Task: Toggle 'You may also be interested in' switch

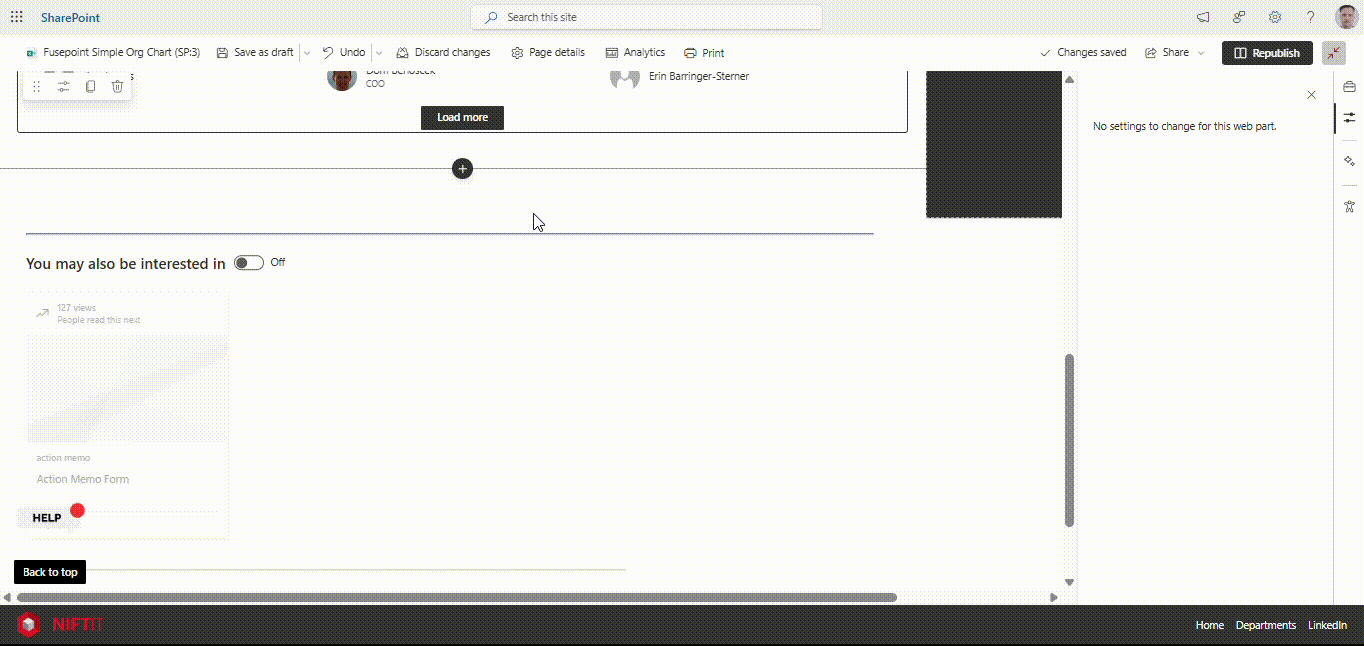Action: point(248,263)
